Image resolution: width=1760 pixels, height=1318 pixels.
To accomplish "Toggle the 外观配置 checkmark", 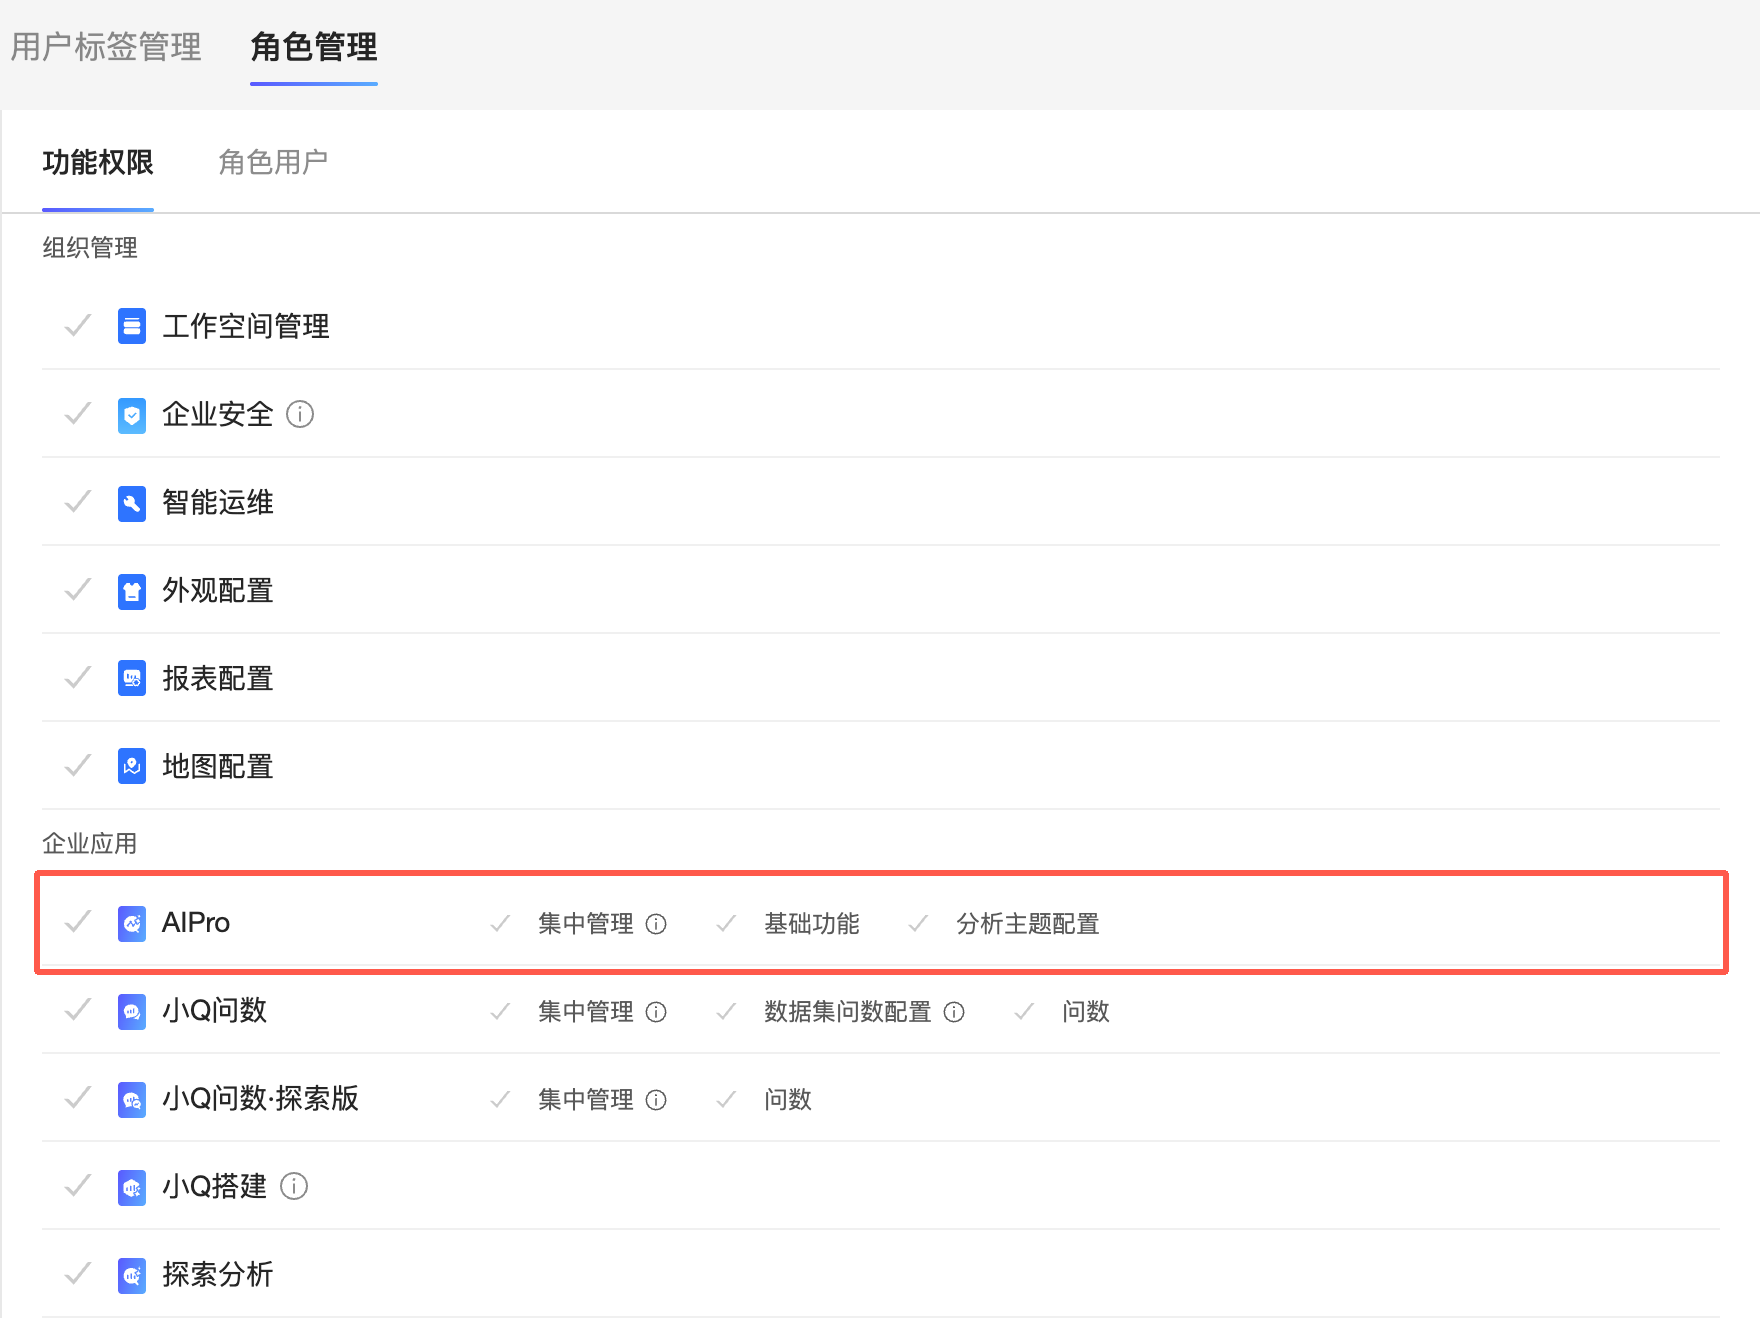I will tap(78, 589).
